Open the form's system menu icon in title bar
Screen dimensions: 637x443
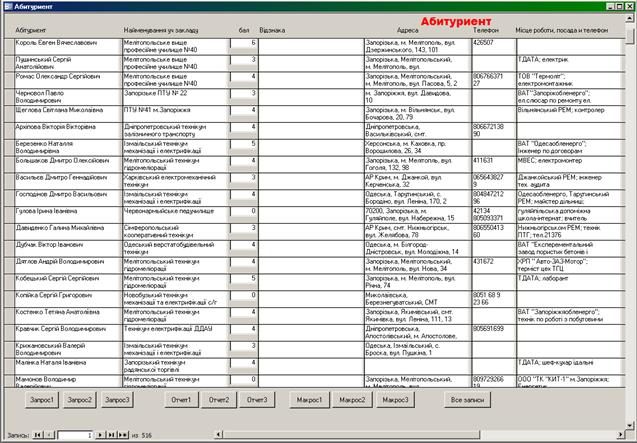8,7
